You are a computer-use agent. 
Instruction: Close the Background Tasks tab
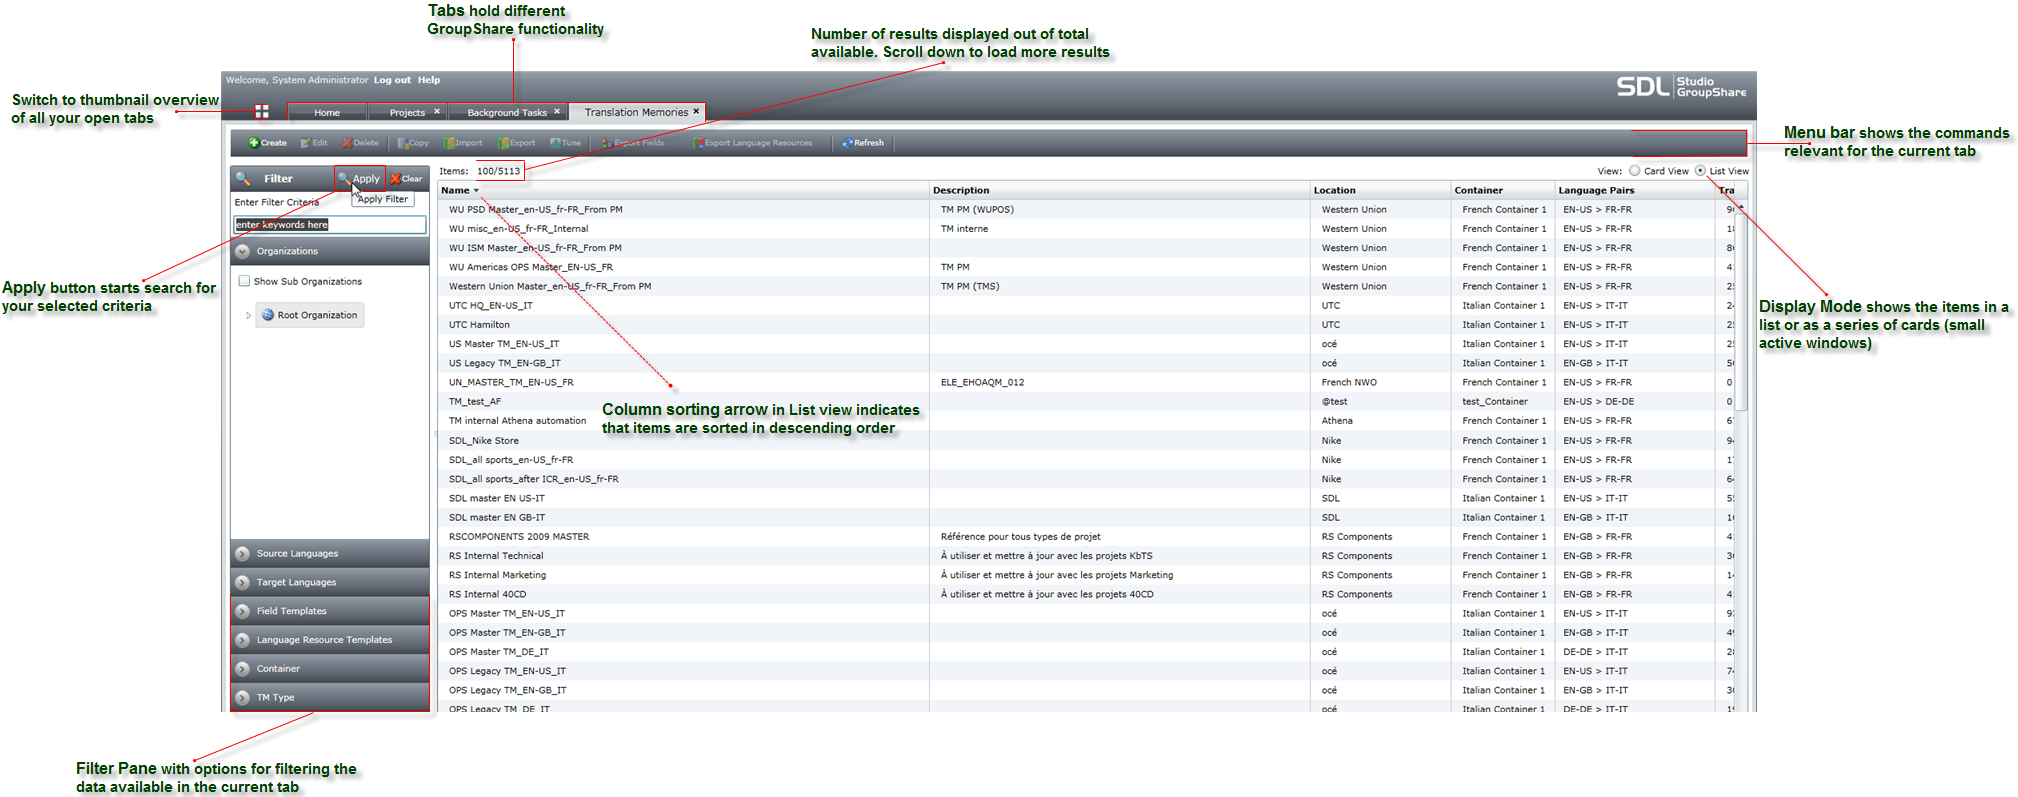click(557, 111)
